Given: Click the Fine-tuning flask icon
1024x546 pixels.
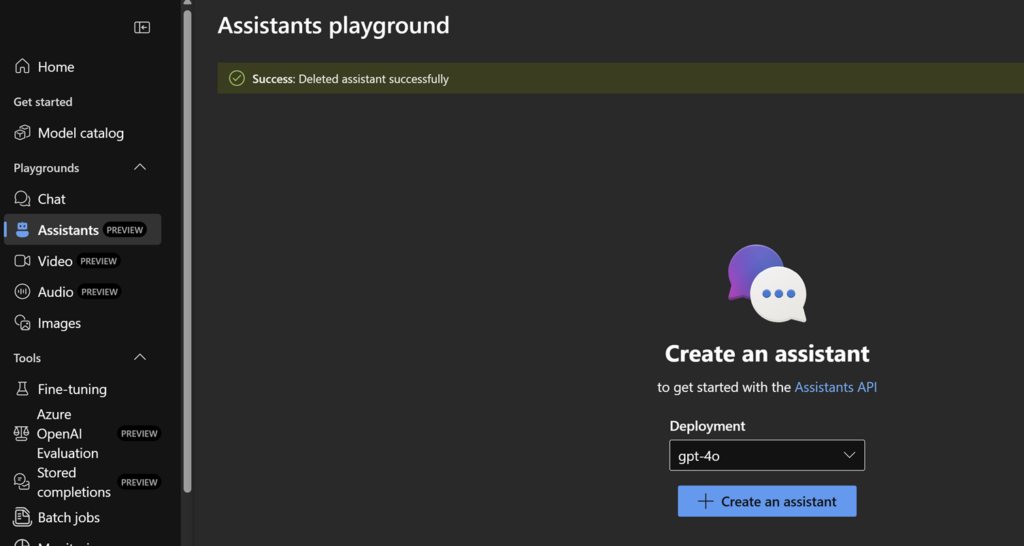Looking at the screenshot, I should (22, 389).
